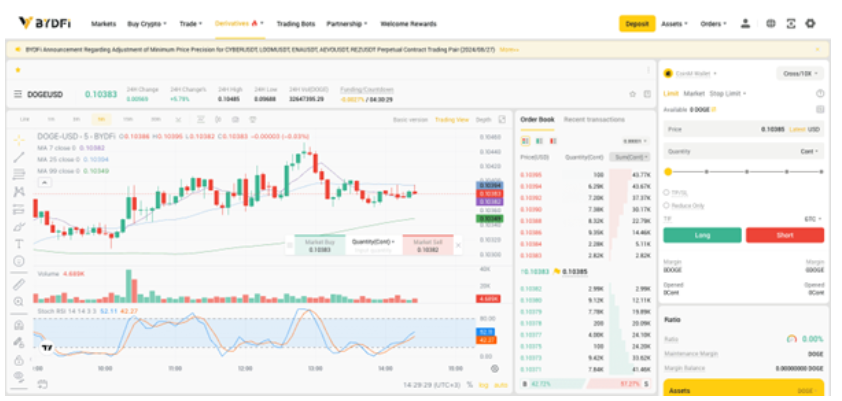Open Quantity(Cont) dropdown in floating panel

(x=373, y=242)
